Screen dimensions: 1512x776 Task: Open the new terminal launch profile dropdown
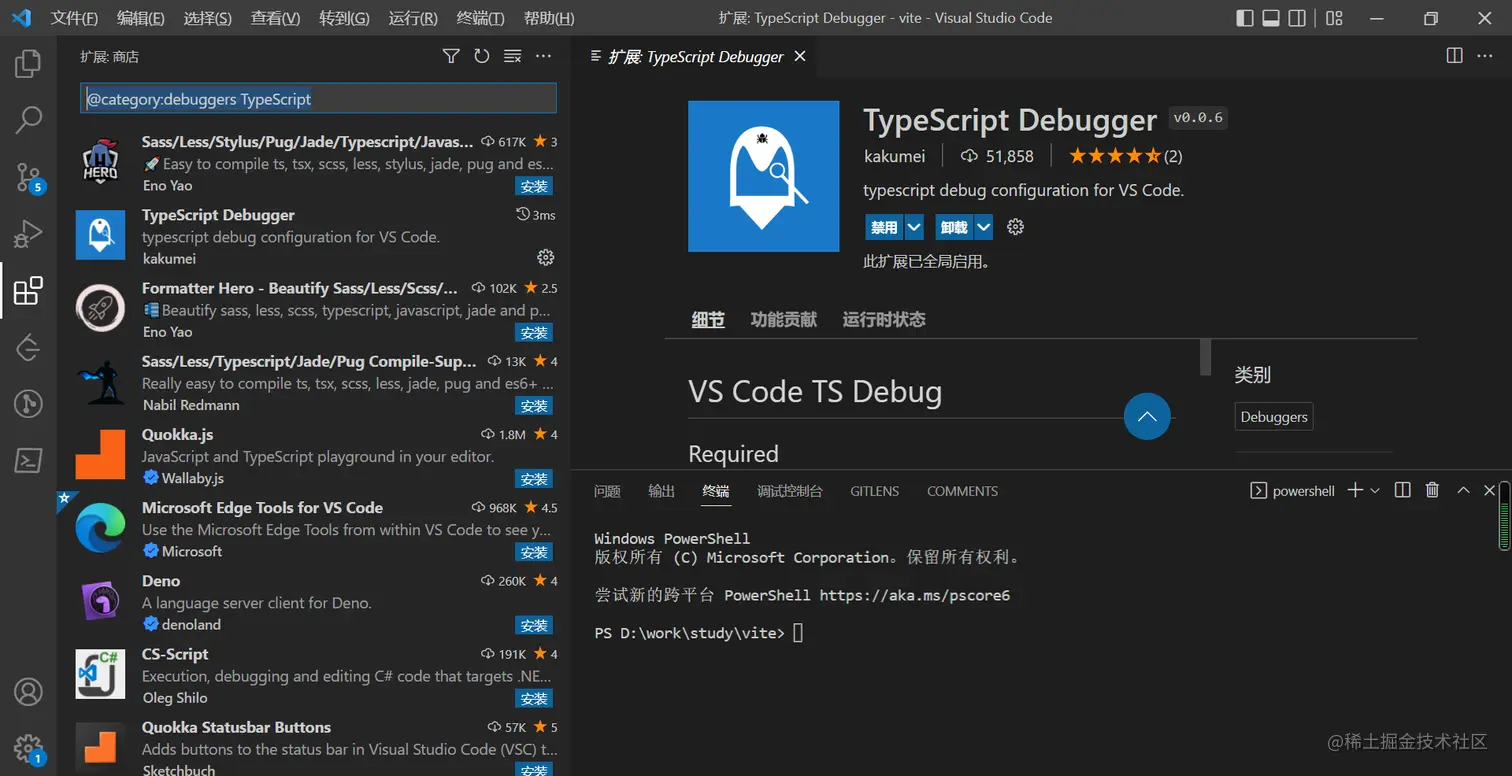point(1375,490)
